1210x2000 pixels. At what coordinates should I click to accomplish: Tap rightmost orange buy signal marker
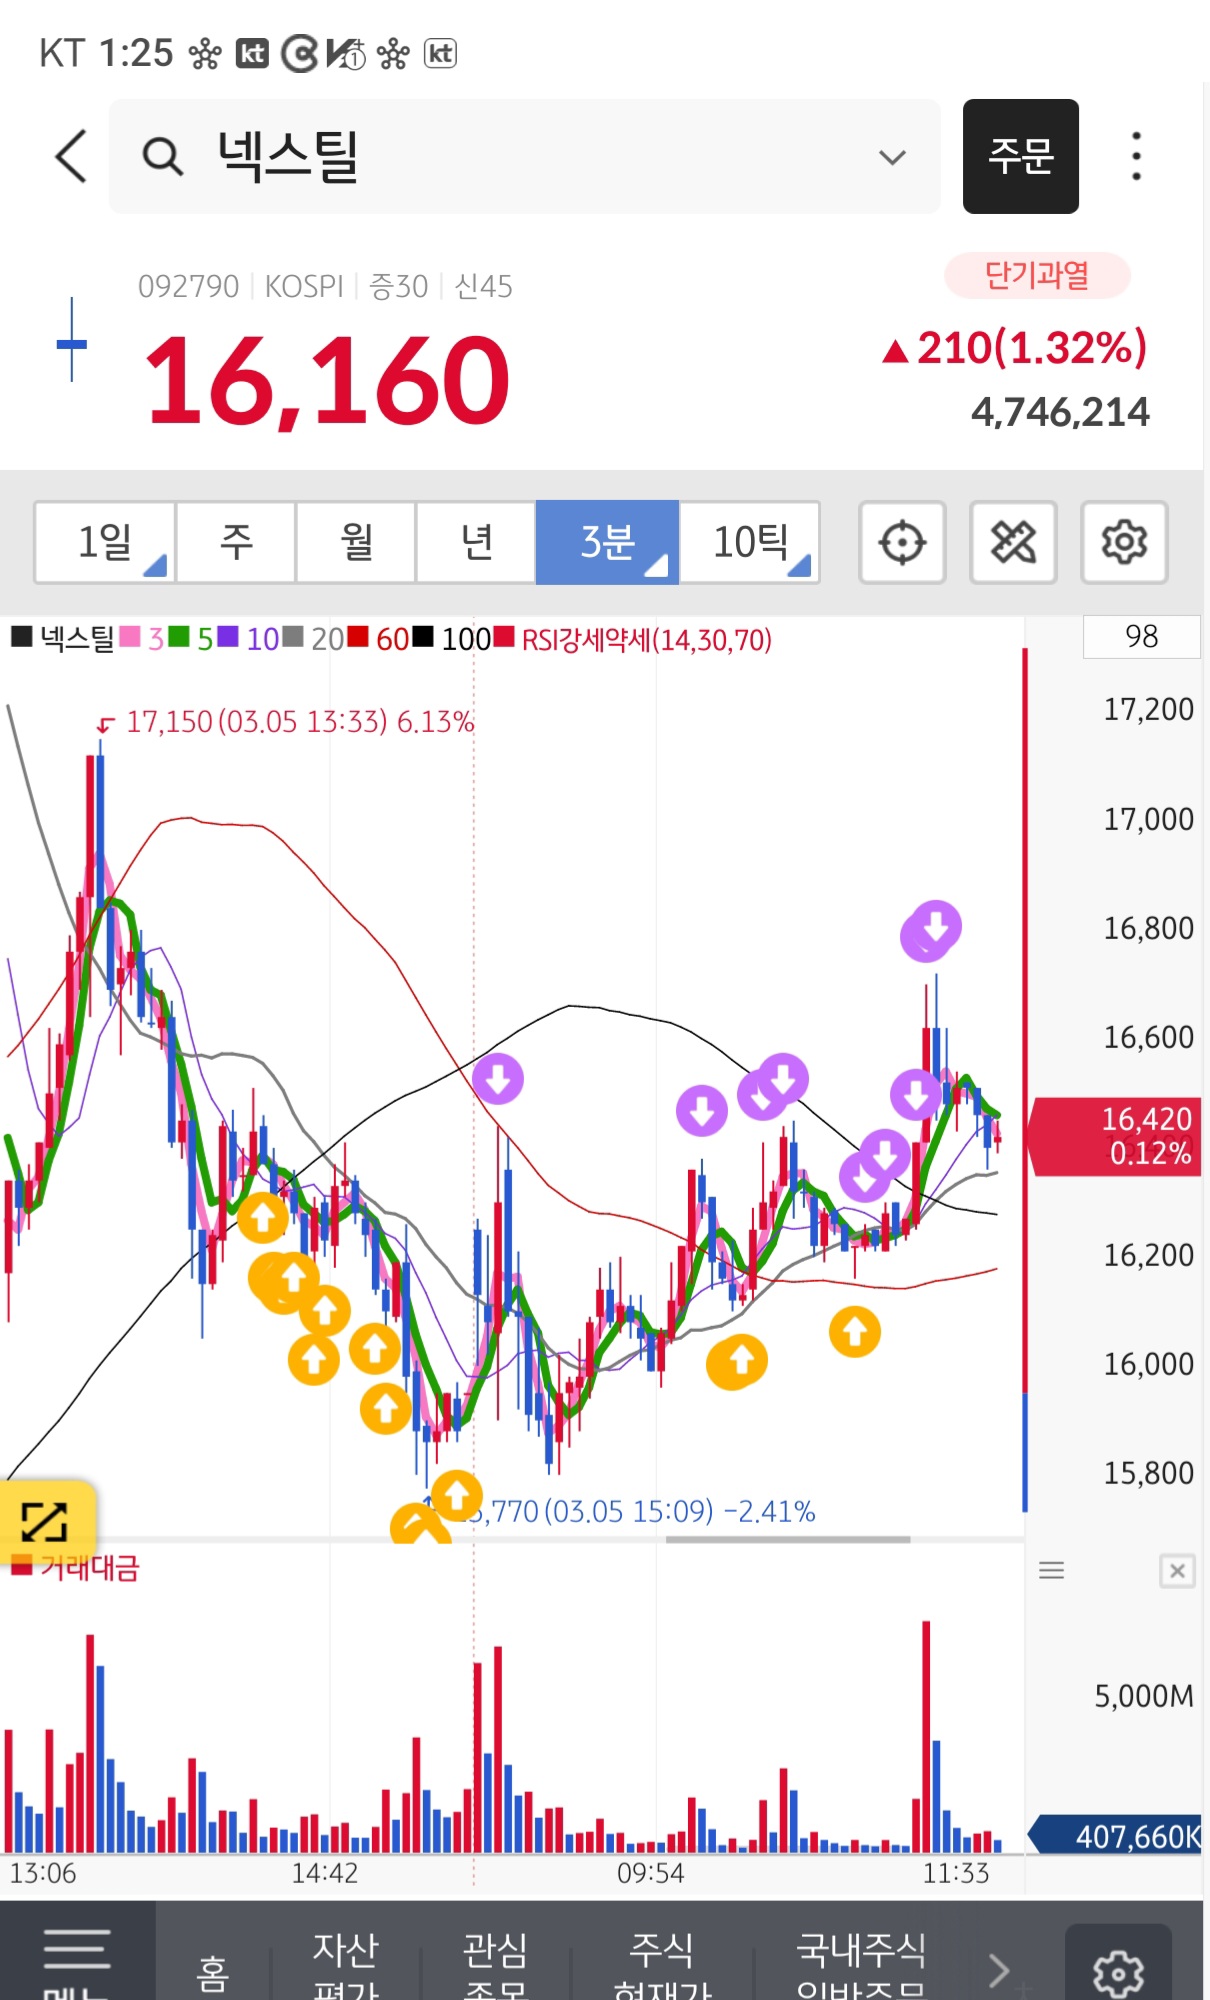[x=855, y=1332]
